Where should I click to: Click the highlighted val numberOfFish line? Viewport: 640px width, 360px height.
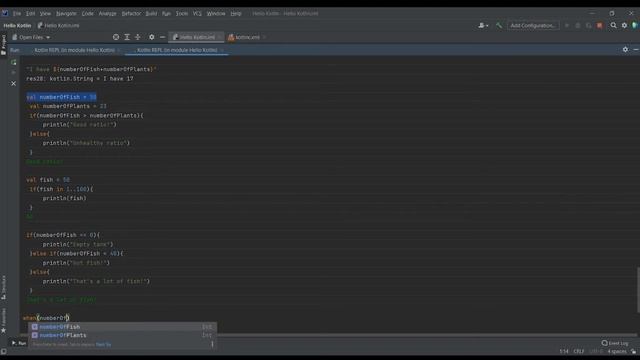point(61,97)
